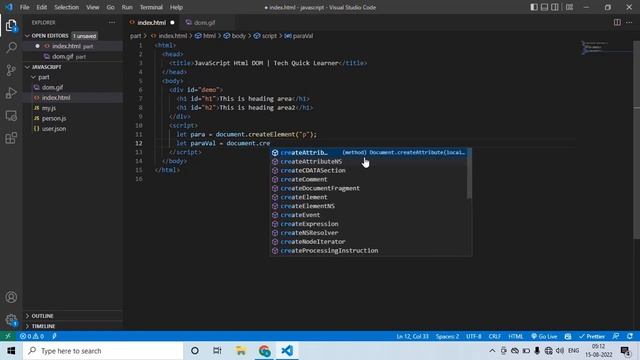
Task: Open the Selection menu
Action: [x=67, y=7]
